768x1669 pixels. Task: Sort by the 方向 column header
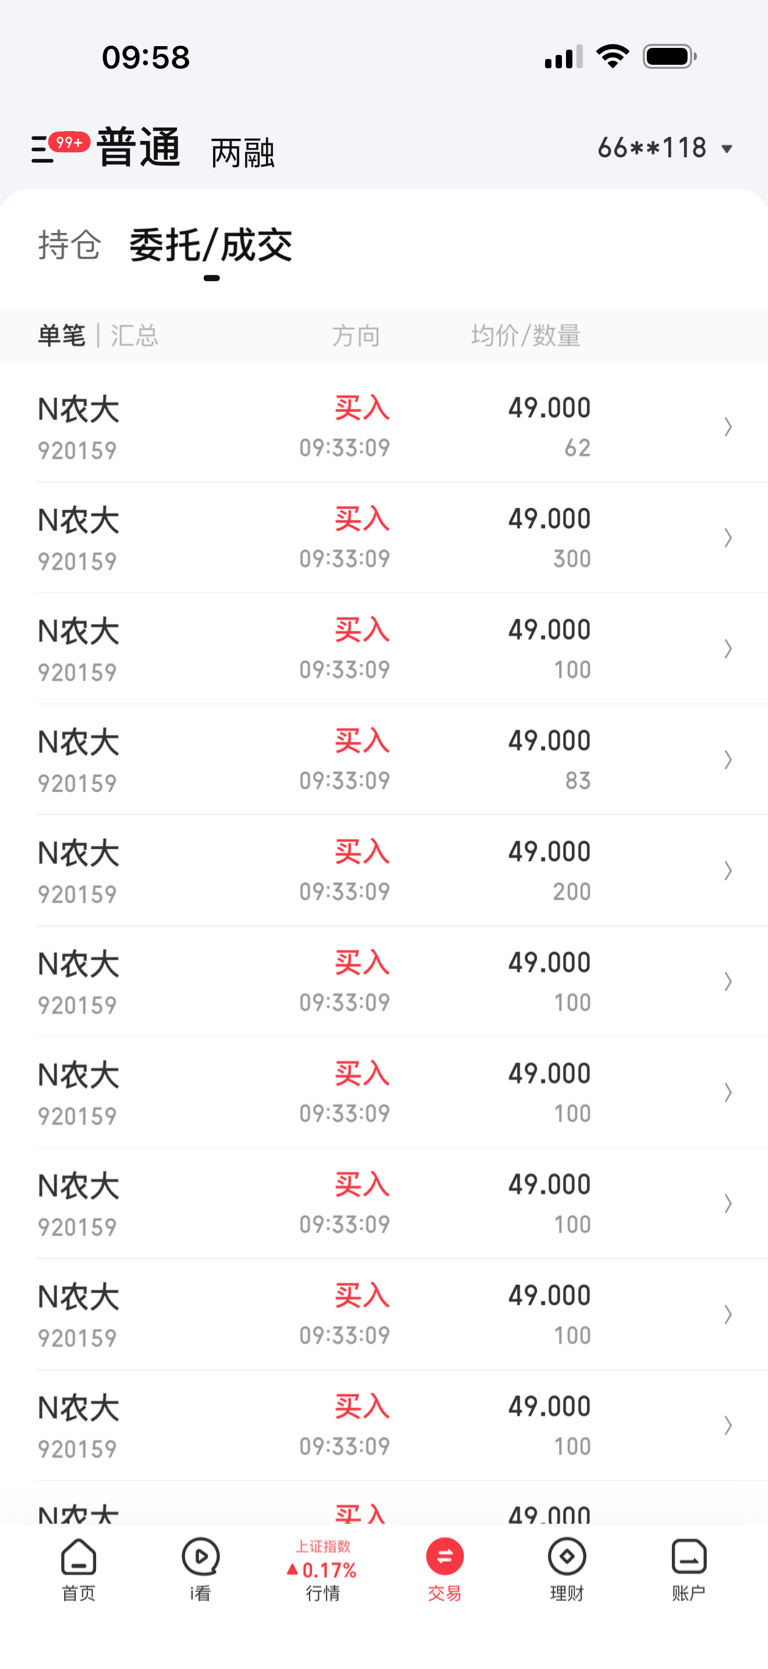coord(356,336)
